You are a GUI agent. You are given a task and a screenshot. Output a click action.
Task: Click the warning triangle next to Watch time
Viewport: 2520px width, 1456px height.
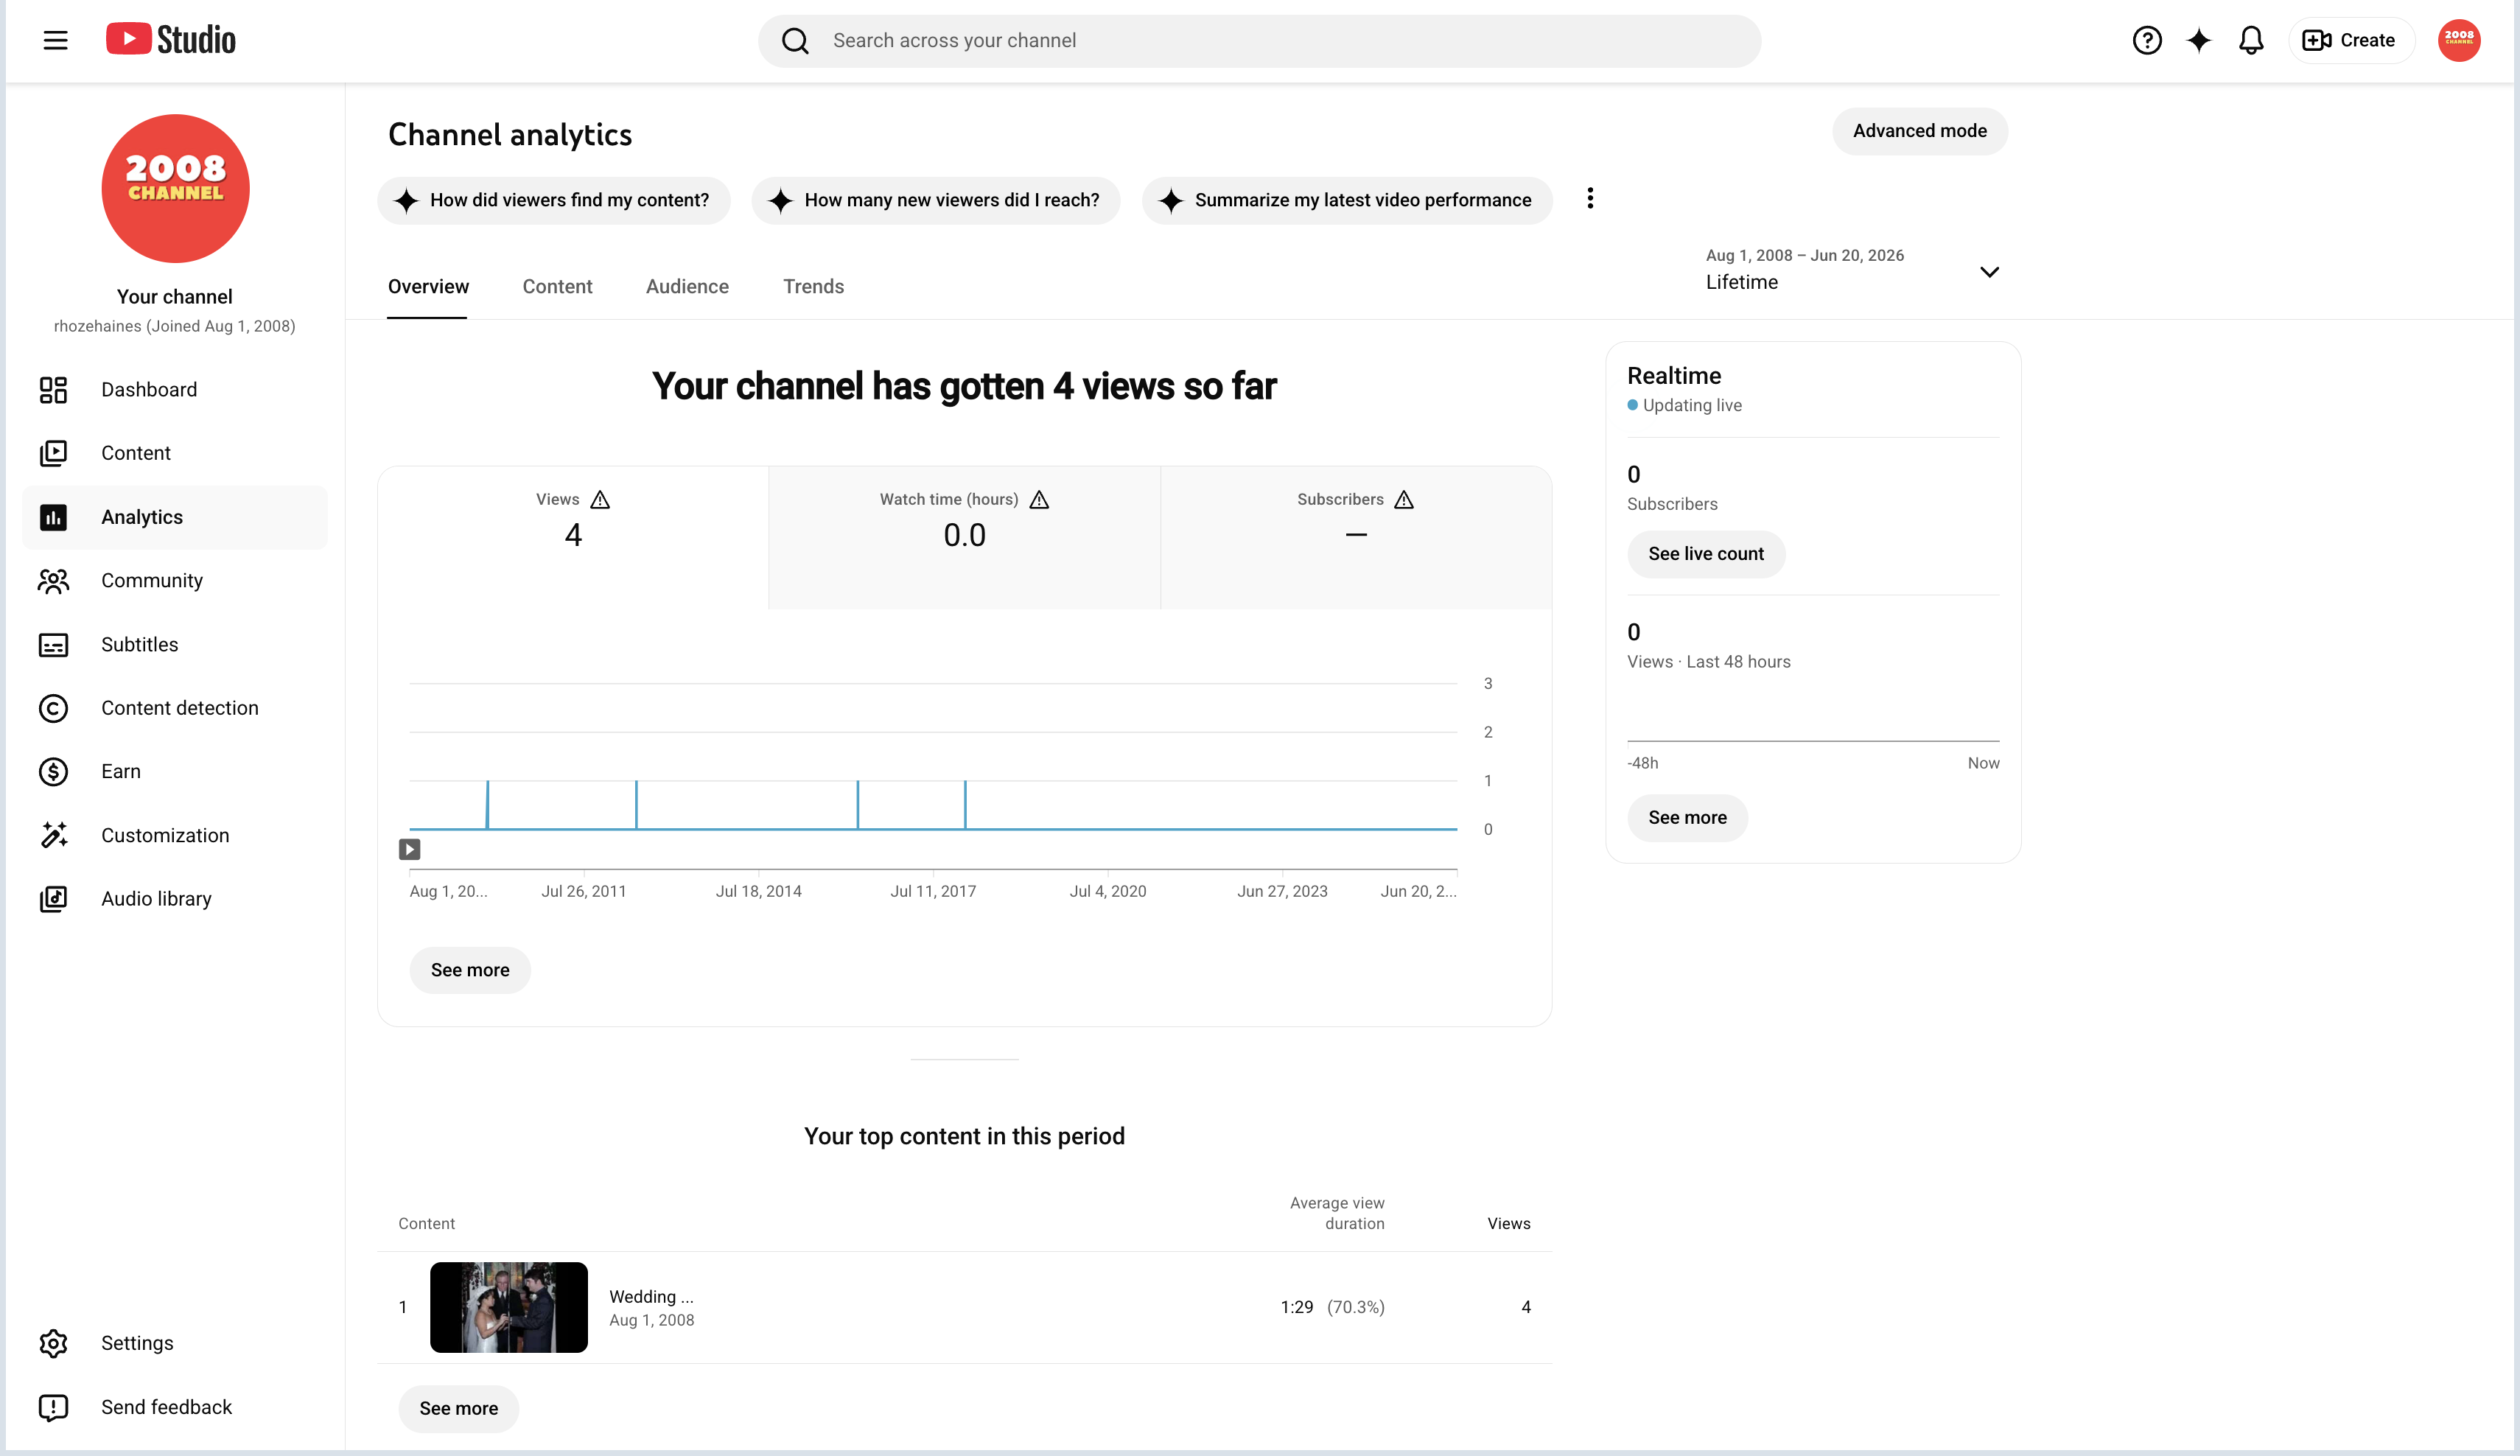(1039, 499)
